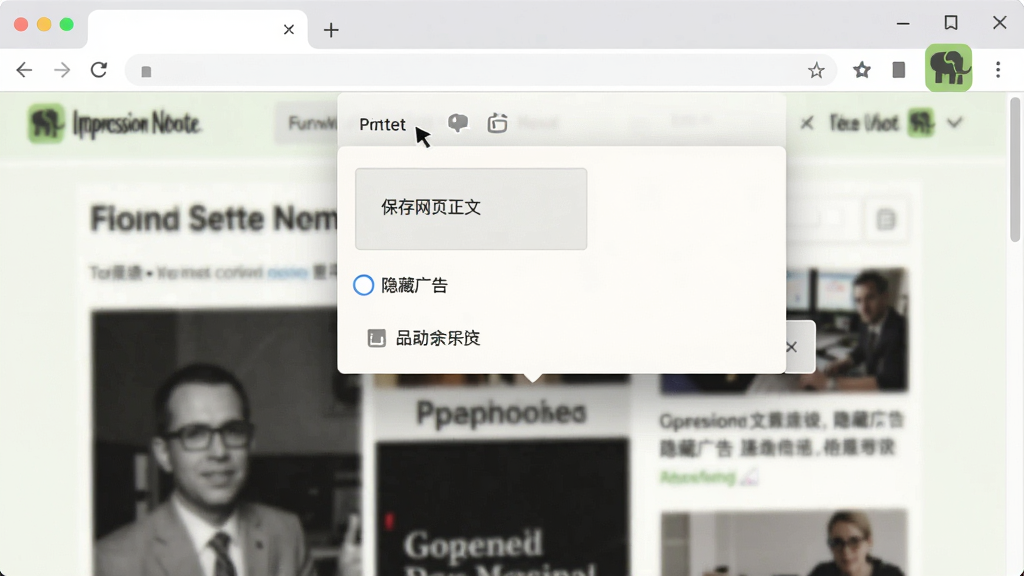Toggle the 隐藏广告 radio button

click(364, 285)
